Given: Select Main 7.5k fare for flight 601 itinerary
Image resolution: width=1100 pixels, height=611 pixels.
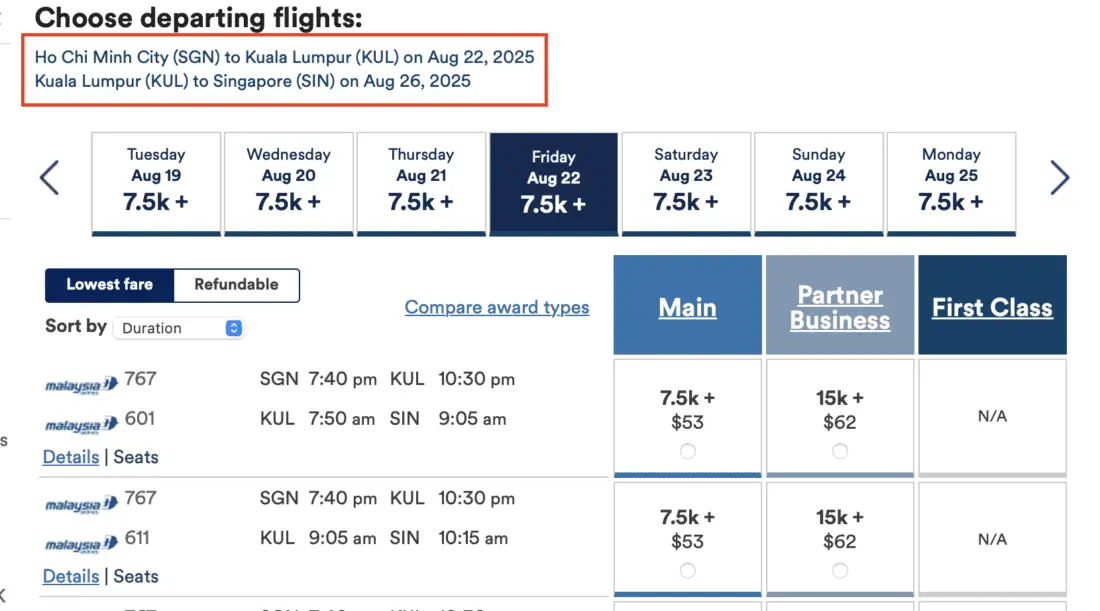Looking at the screenshot, I should click(688, 452).
